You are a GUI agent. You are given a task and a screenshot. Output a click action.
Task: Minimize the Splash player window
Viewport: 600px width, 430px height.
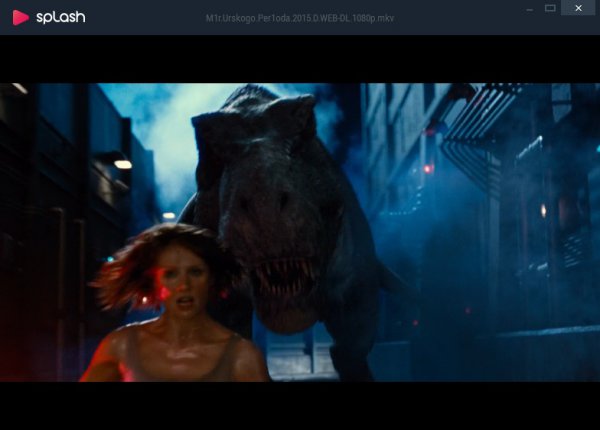pos(530,8)
